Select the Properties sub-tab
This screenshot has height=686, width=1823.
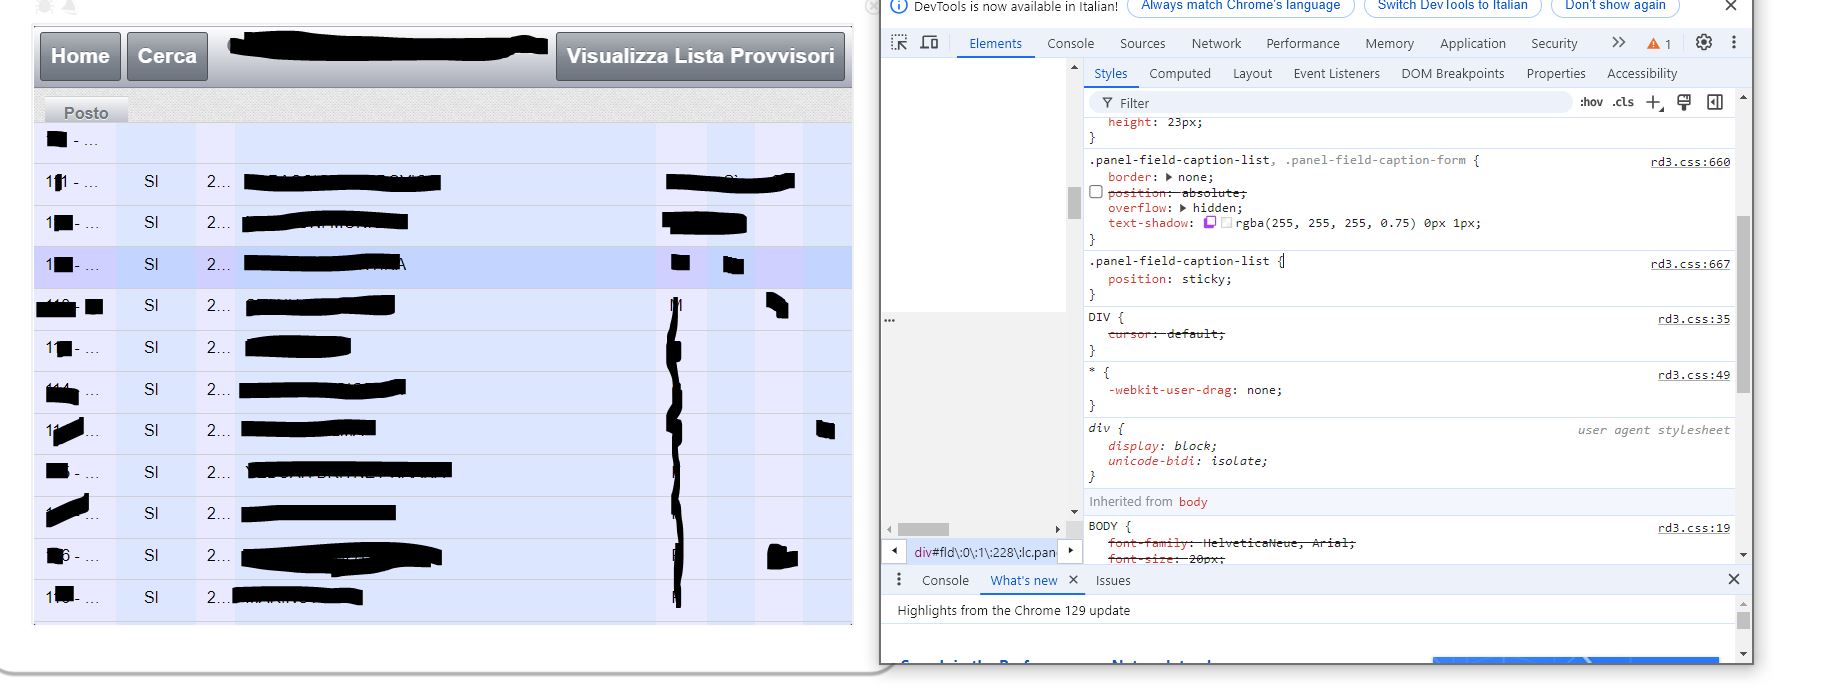point(1555,73)
